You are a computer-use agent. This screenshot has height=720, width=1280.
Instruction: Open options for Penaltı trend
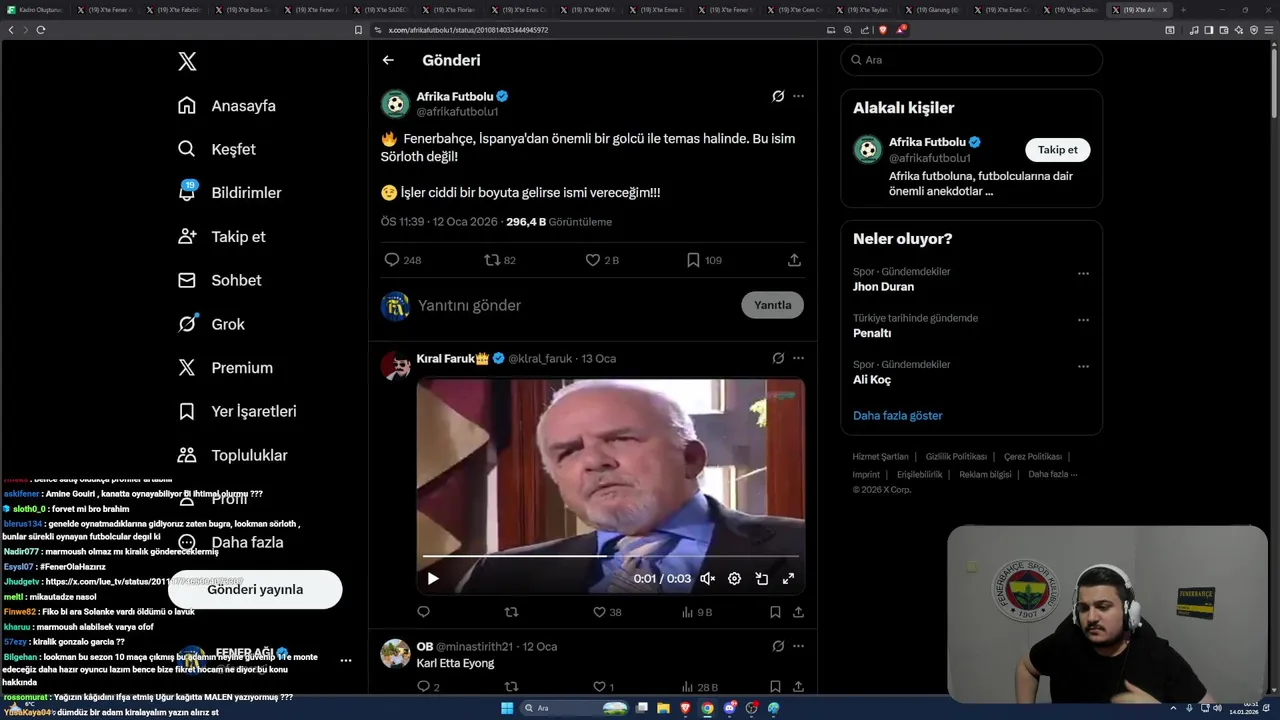[x=1083, y=320]
